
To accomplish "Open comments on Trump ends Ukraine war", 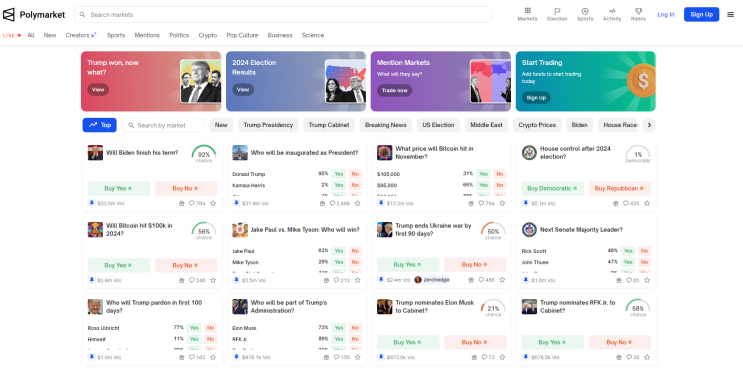I will click(x=486, y=280).
